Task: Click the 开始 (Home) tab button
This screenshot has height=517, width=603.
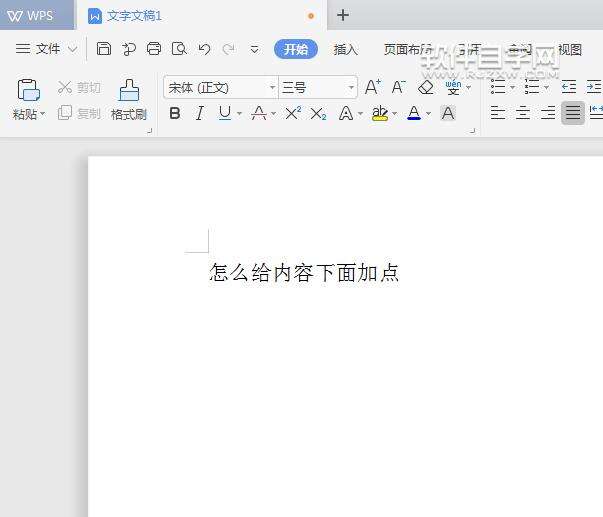Action: tap(295, 49)
